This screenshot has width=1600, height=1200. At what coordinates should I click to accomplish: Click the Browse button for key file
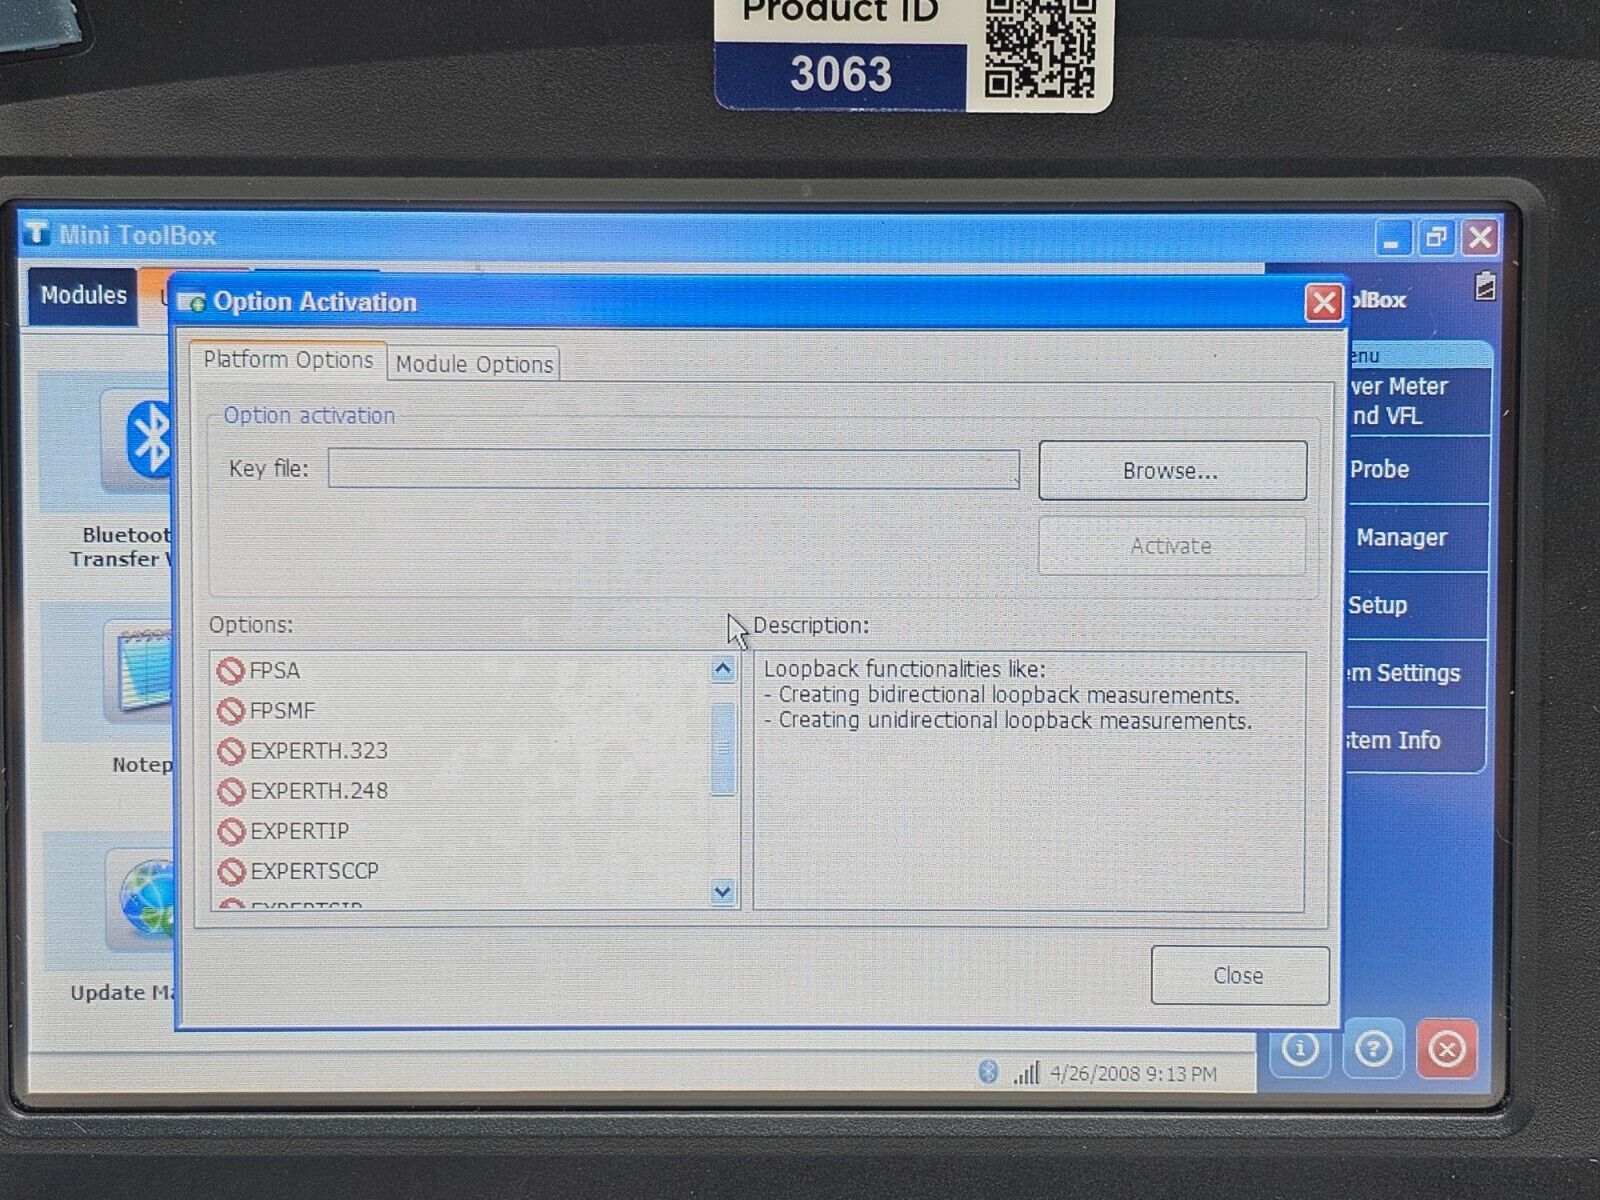point(1171,469)
